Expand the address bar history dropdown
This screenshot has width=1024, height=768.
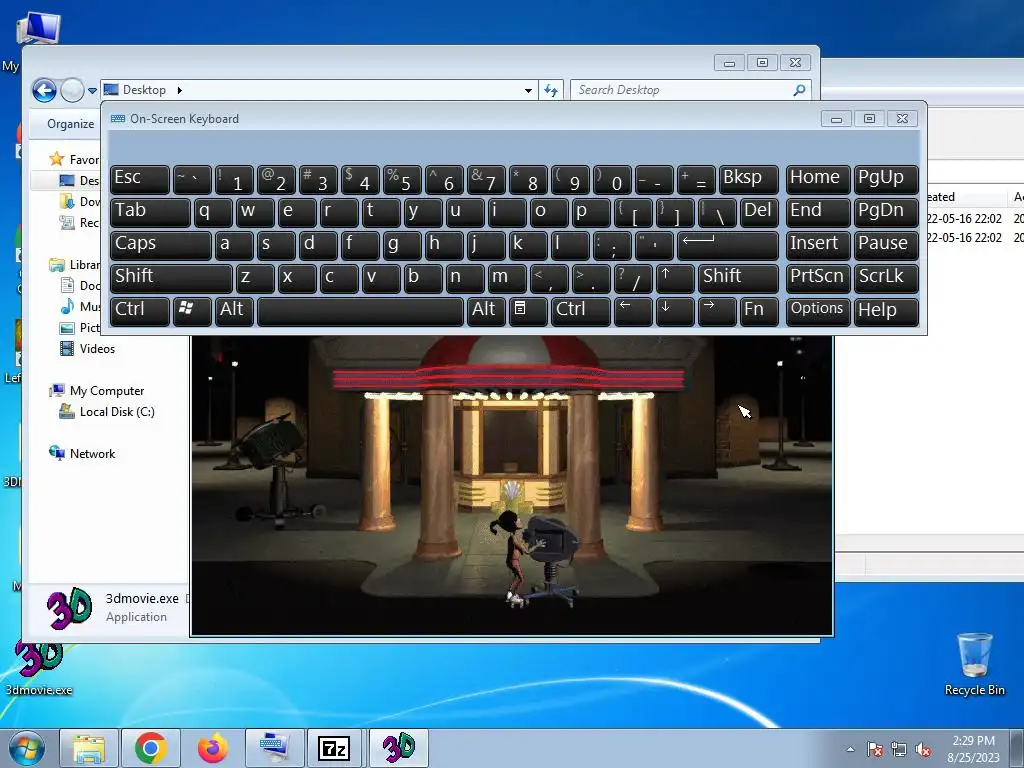528,90
